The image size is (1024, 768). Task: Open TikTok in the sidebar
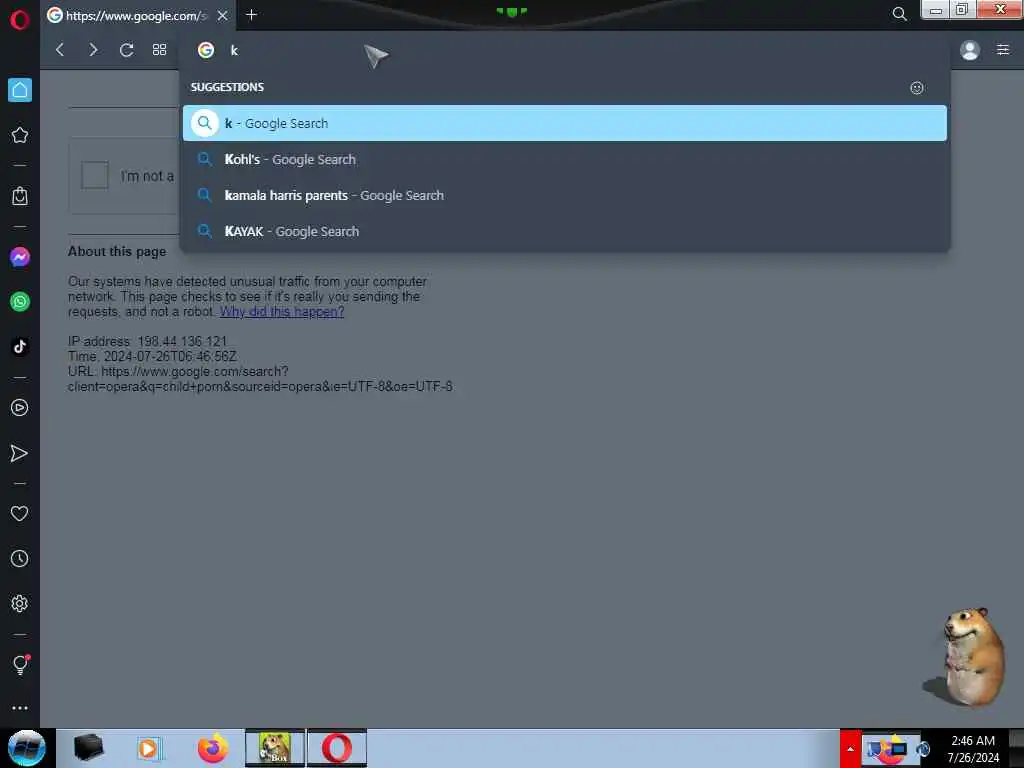coord(20,346)
